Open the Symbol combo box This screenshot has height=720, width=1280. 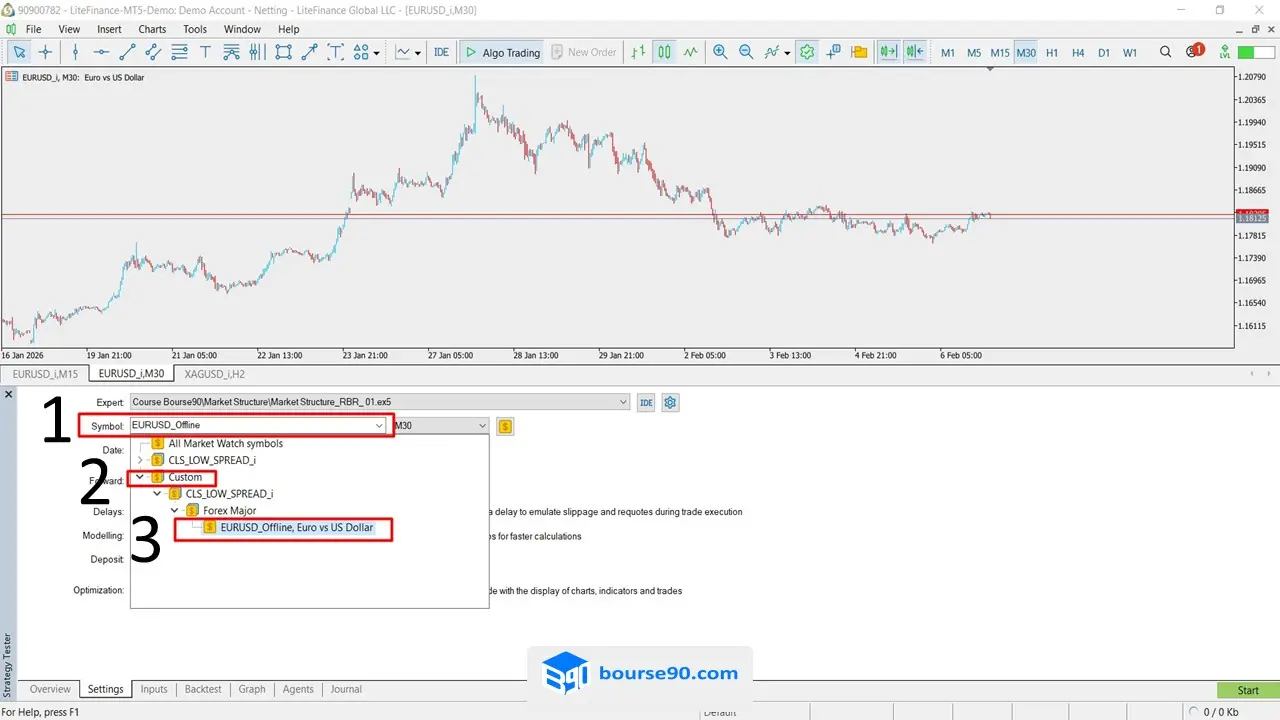click(x=258, y=425)
